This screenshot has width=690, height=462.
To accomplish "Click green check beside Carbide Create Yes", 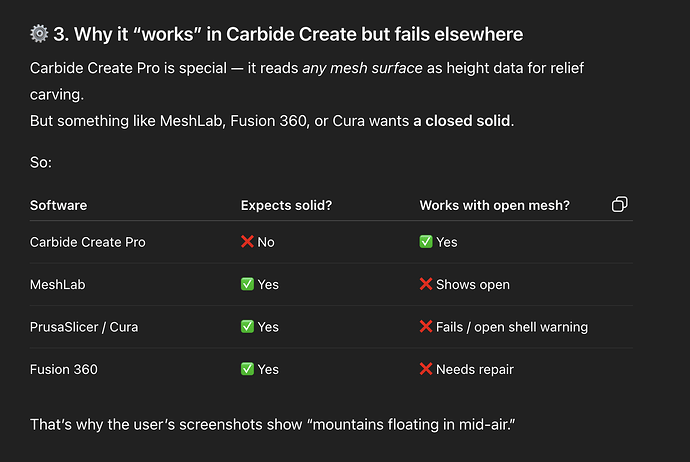I will coord(426,242).
